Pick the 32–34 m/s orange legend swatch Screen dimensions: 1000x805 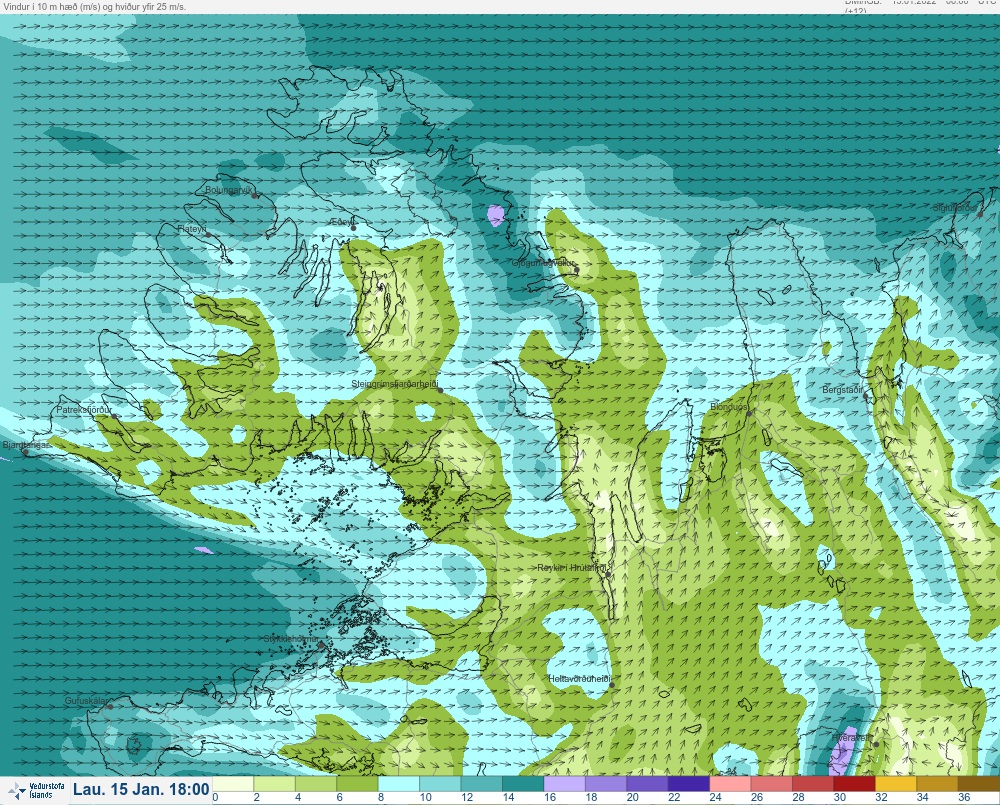[x=896, y=783]
